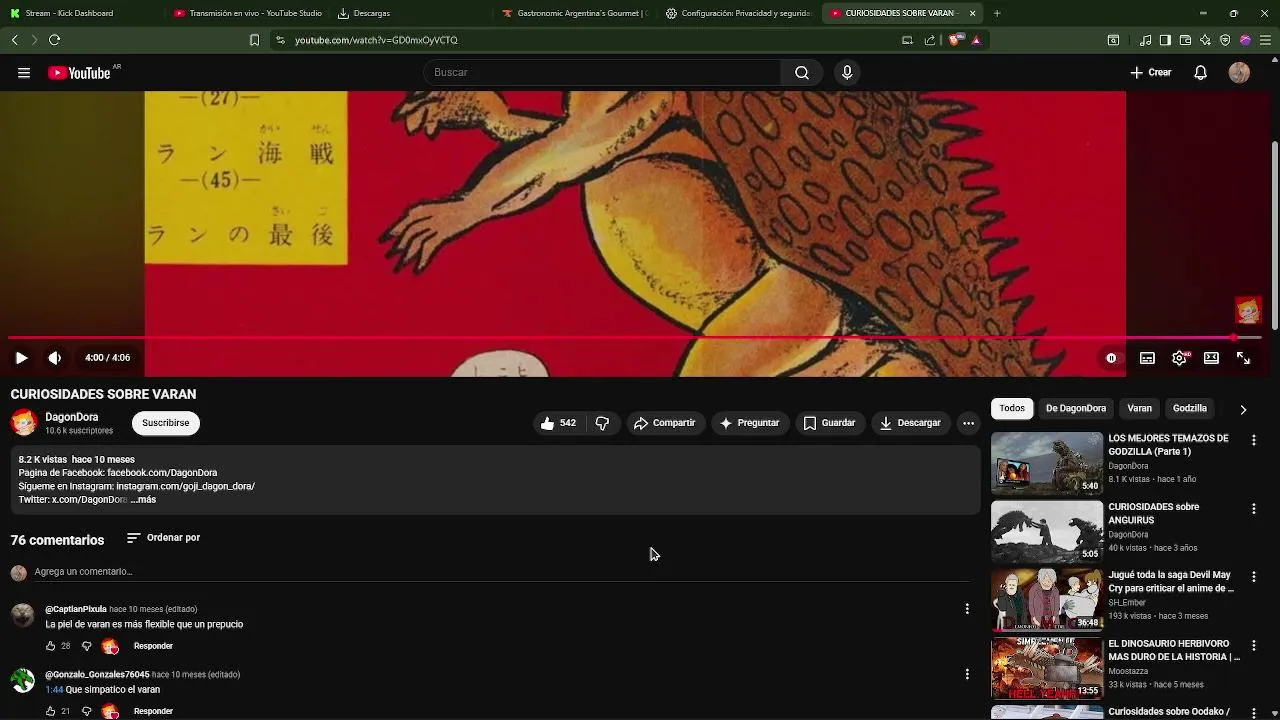Open options for the Devil May Cry video
Viewport: 1280px width, 720px height.
point(1253,577)
